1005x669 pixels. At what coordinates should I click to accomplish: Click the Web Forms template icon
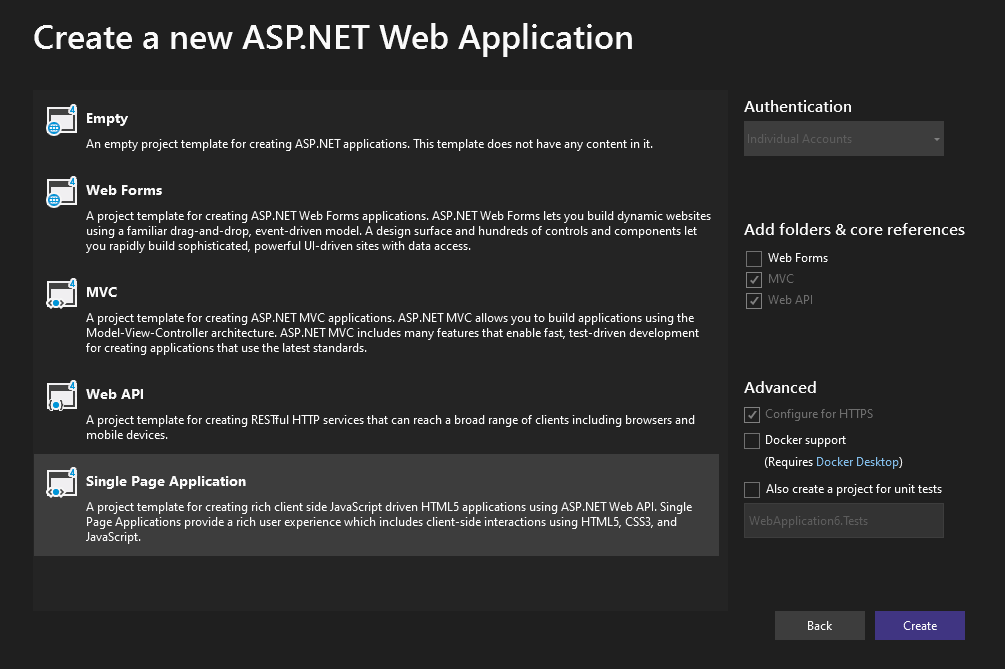pyautogui.click(x=62, y=192)
